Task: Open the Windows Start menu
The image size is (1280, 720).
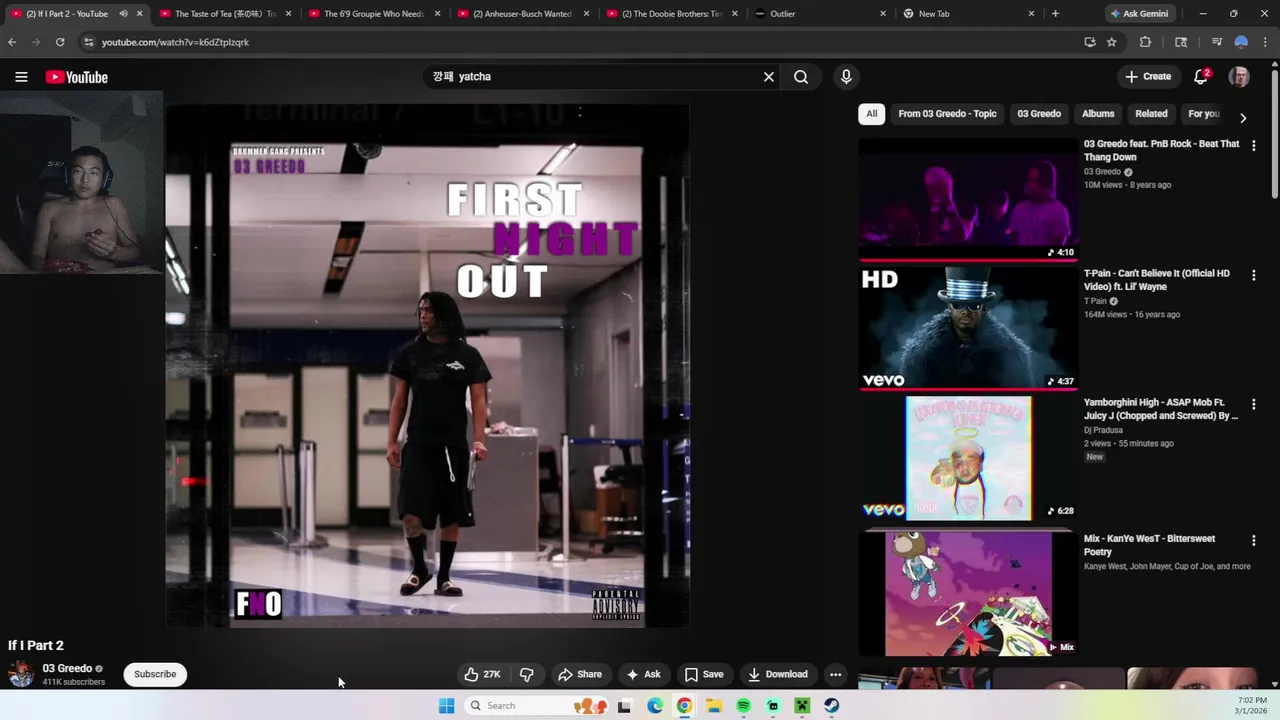Action: (446, 706)
